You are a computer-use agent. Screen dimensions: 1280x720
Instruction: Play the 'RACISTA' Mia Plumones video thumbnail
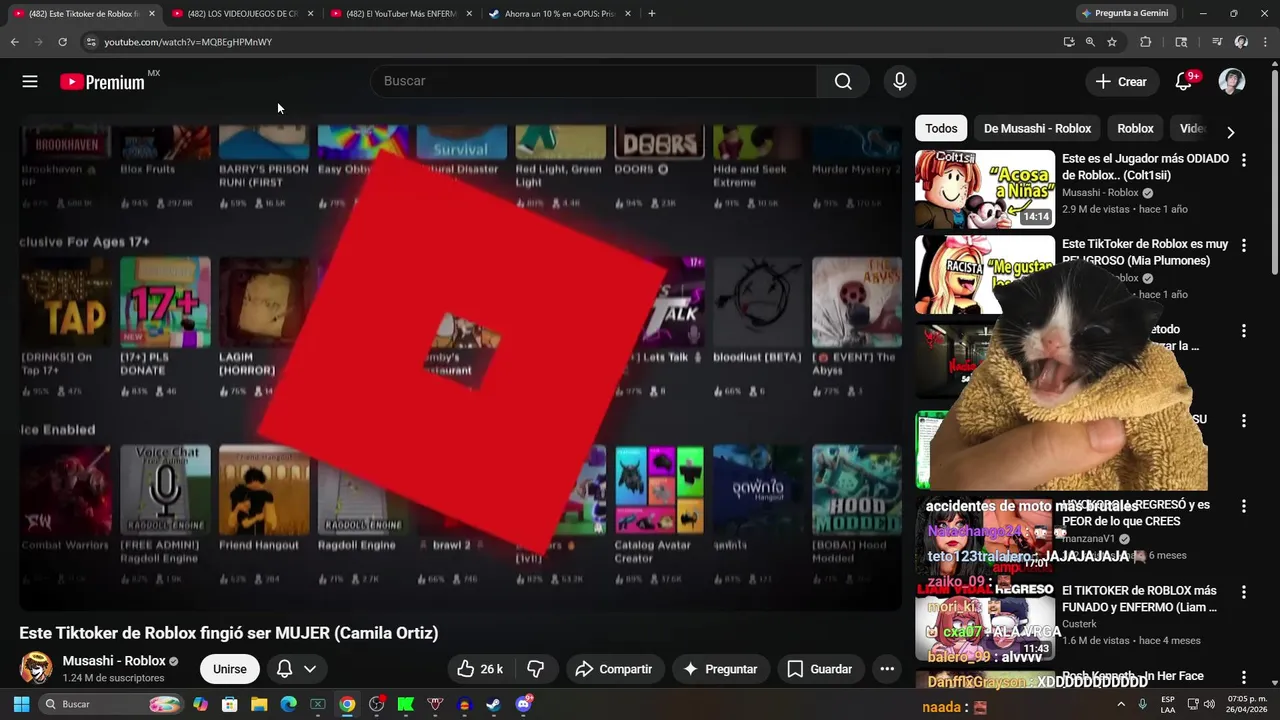985,274
